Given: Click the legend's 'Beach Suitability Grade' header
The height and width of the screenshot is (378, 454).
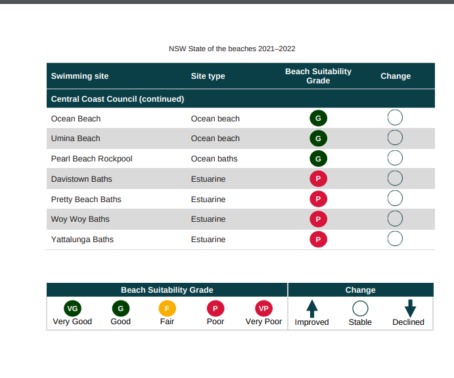Looking at the screenshot, I should (x=167, y=290).
